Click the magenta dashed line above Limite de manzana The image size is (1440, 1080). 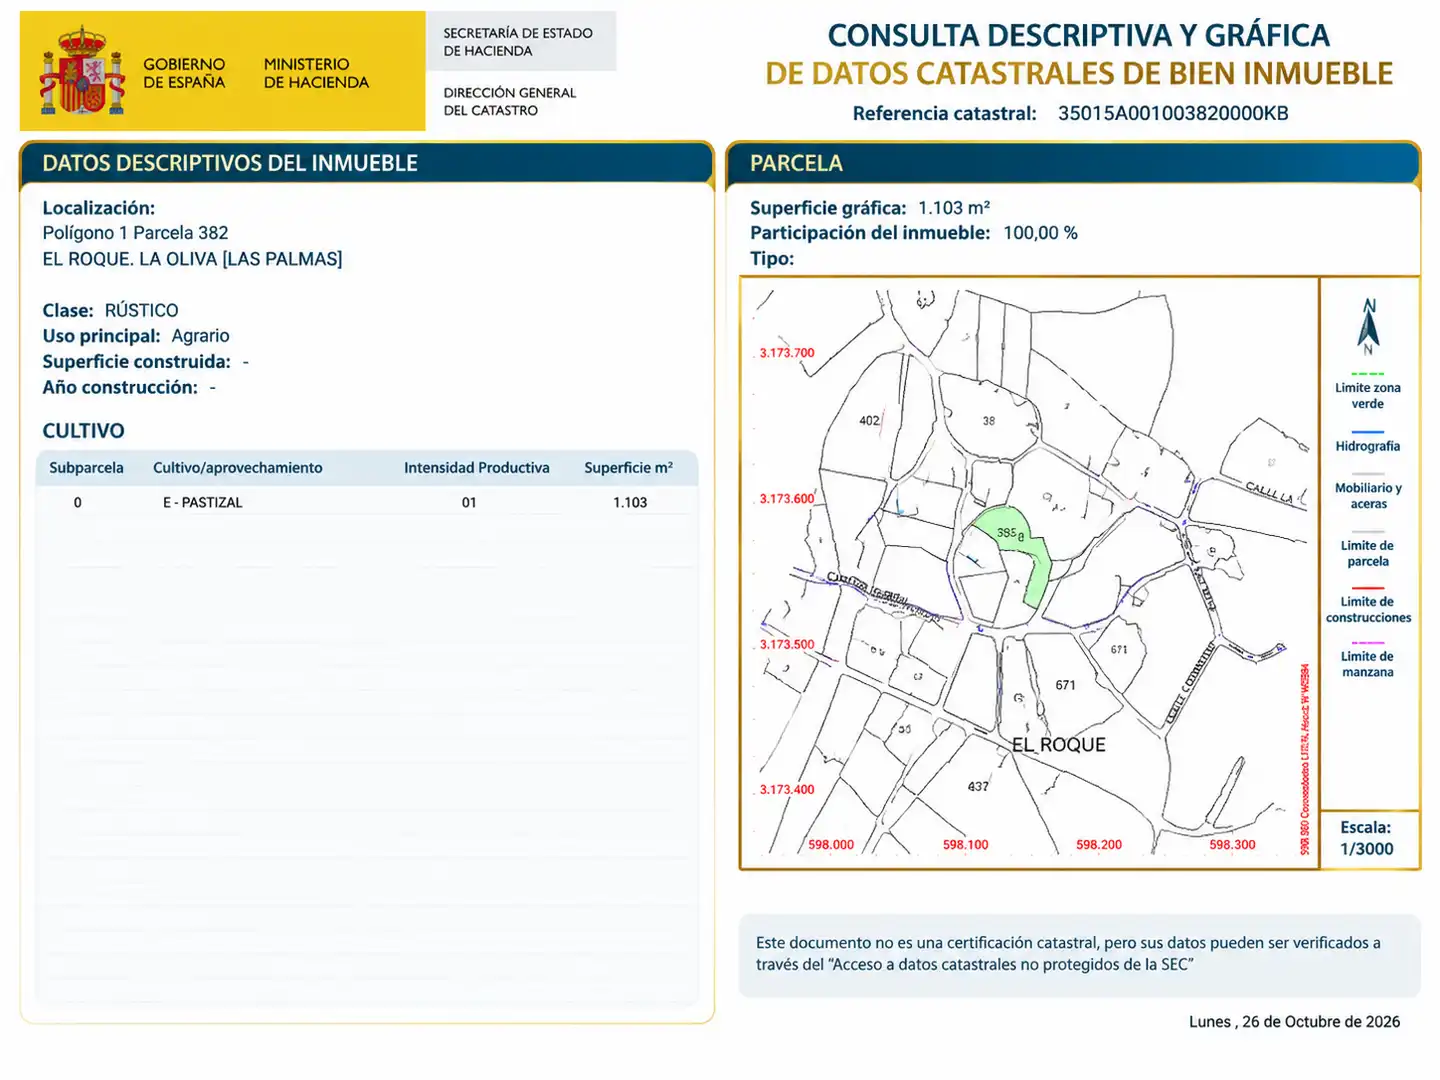click(1367, 643)
